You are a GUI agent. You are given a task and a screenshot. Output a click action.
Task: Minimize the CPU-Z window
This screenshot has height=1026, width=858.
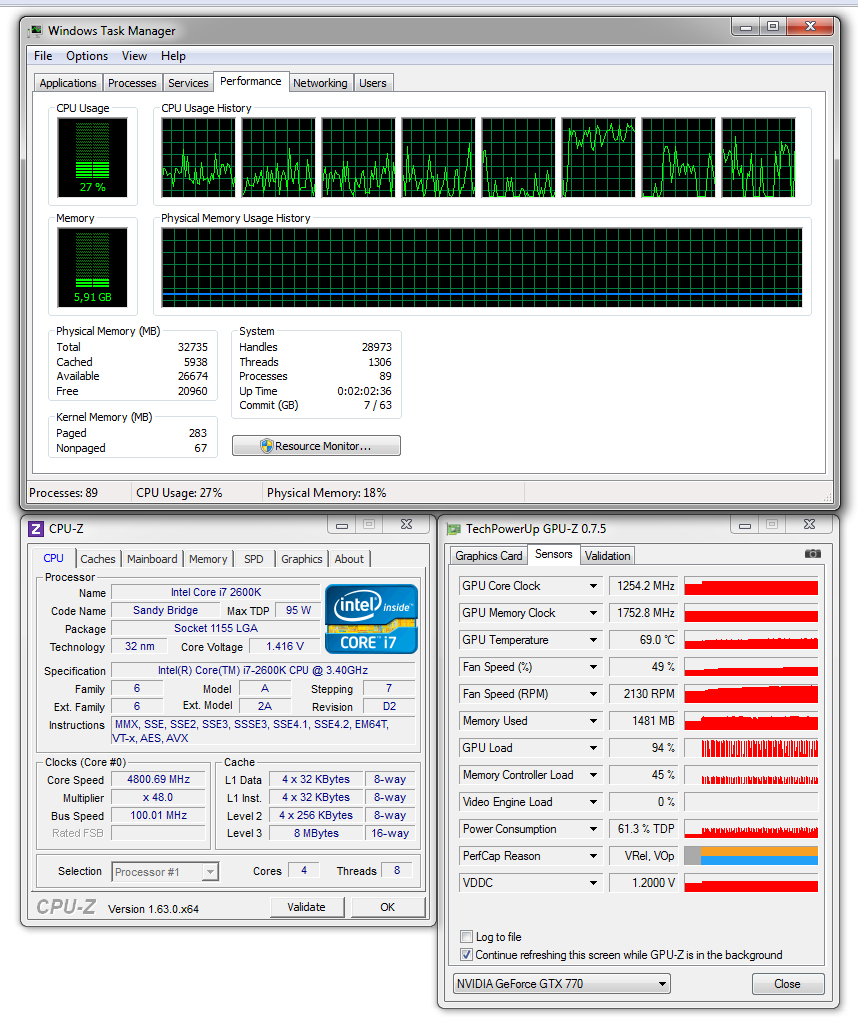342,525
